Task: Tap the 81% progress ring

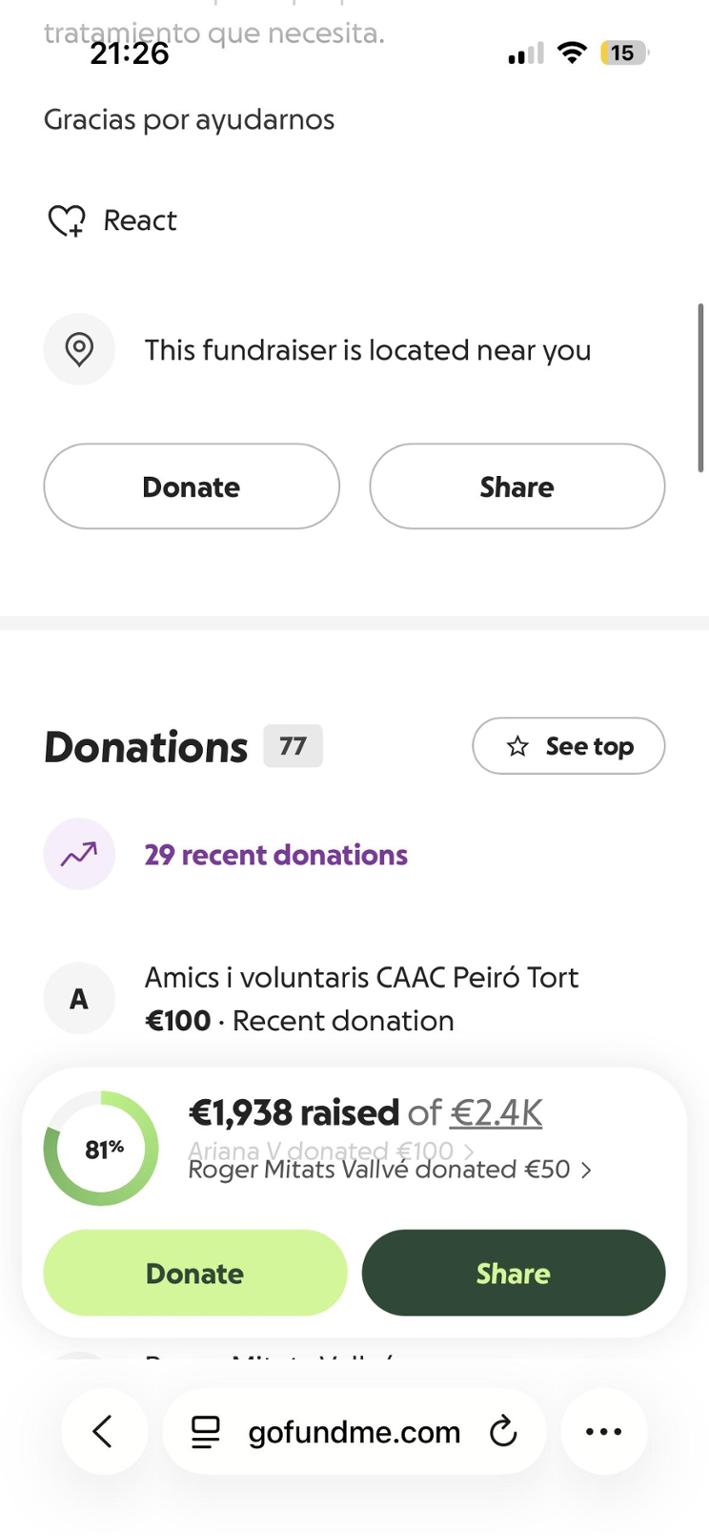Action: [x=101, y=1149]
